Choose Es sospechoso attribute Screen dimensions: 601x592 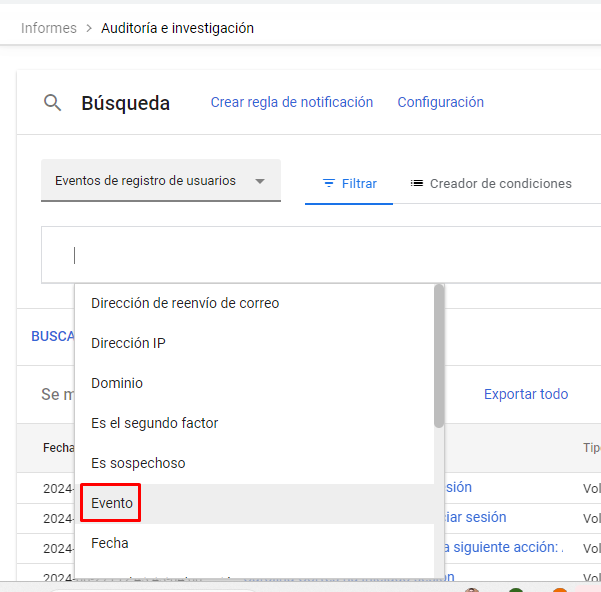point(255,463)
